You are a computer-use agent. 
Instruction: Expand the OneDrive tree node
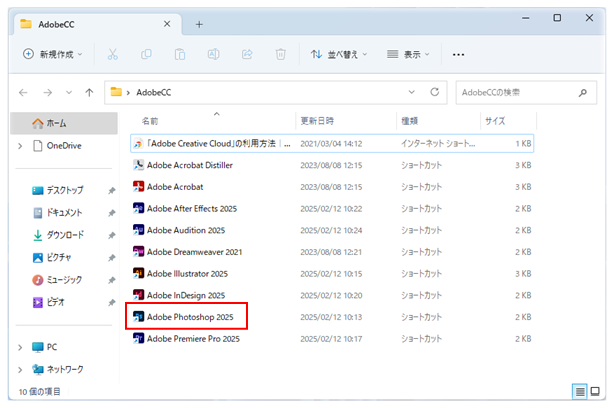pos(21,146)
